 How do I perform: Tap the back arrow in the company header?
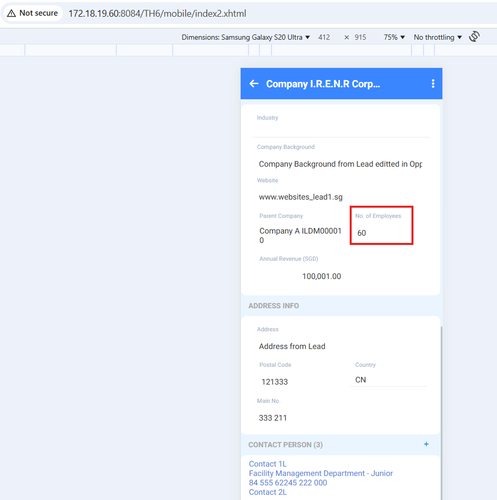coord(254,84)
